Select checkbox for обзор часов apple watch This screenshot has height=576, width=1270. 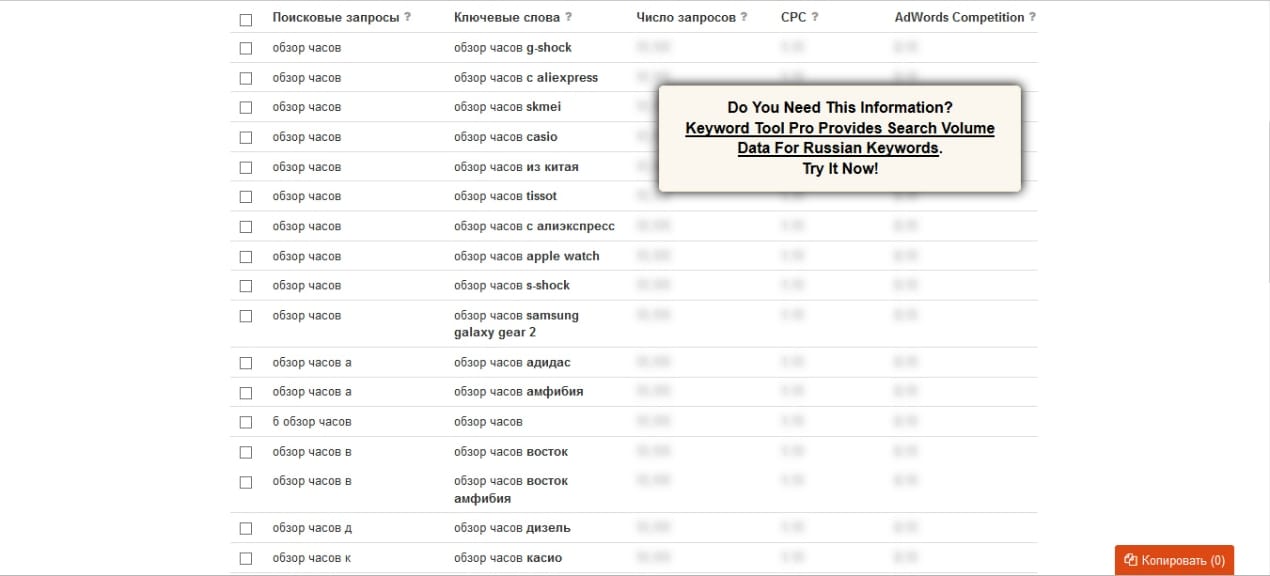[246, 257]
